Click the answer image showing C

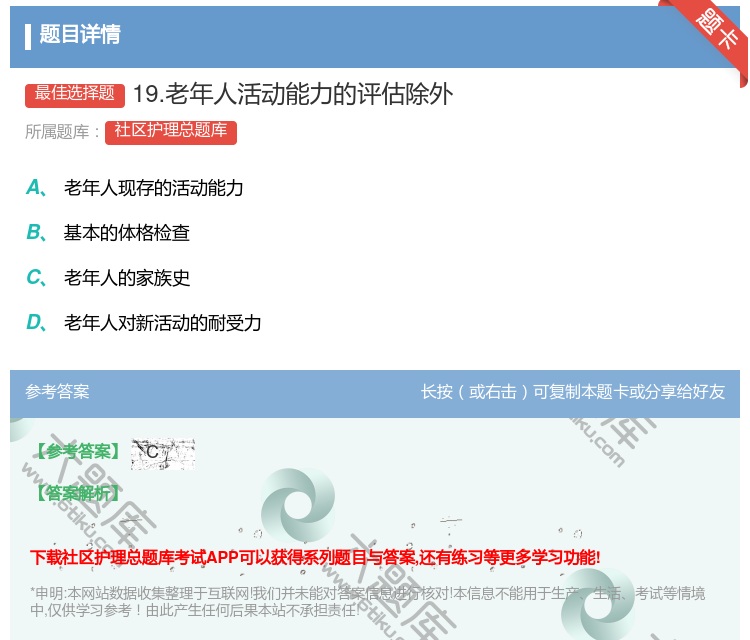click(163, 453)
